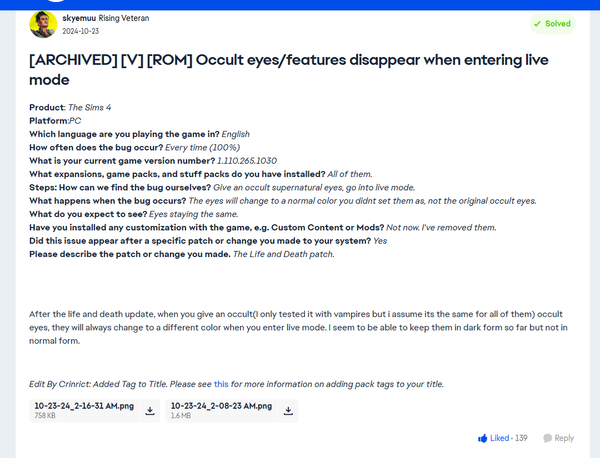Click the Reply button text
Viewport: 600px width, 458px height.
[564, 438]
